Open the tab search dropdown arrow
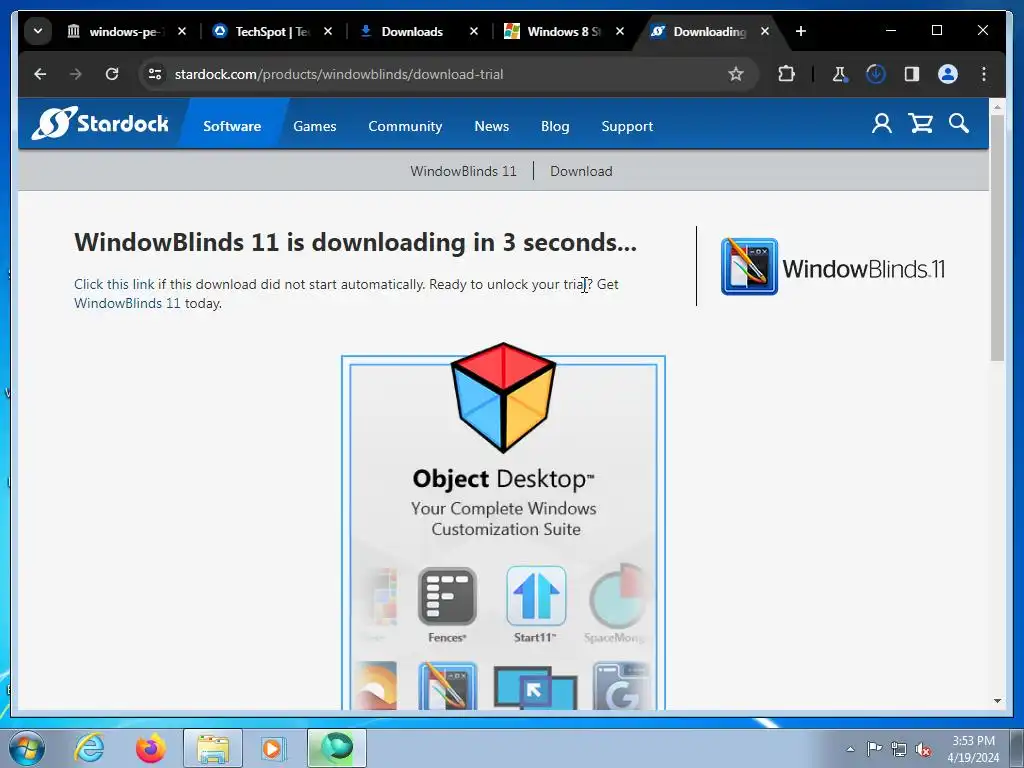 pos(38,31)
